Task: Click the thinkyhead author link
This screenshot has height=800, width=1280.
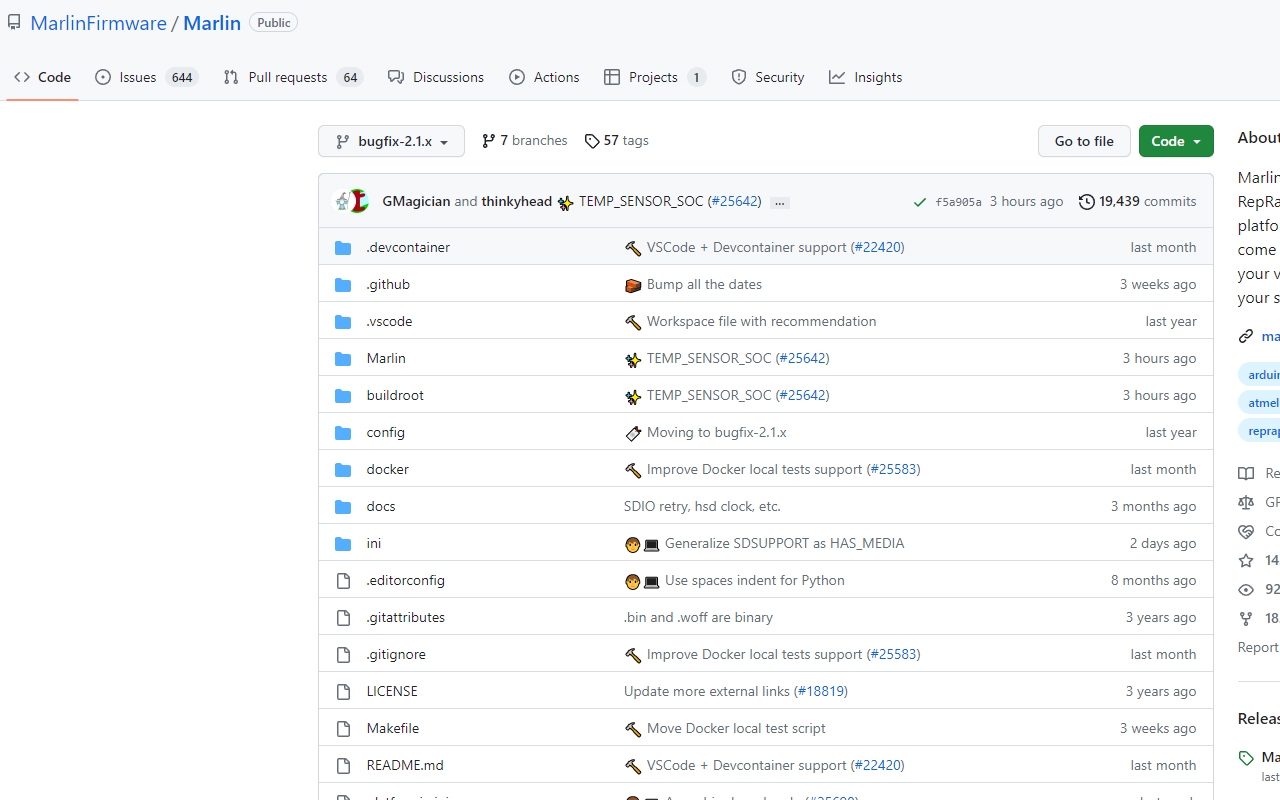Action: 516,201
